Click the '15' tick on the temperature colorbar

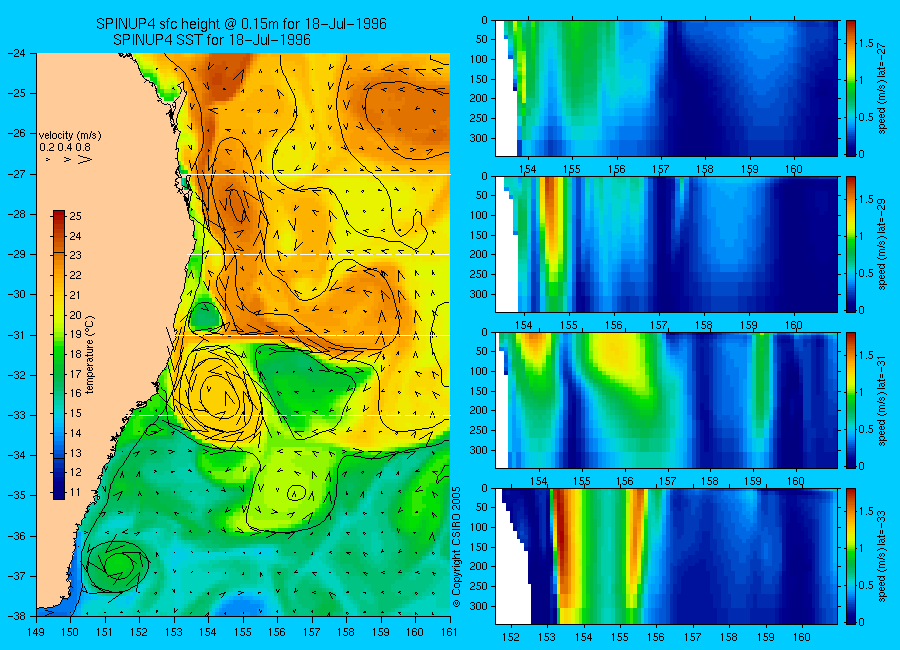(x=76, y=413)
